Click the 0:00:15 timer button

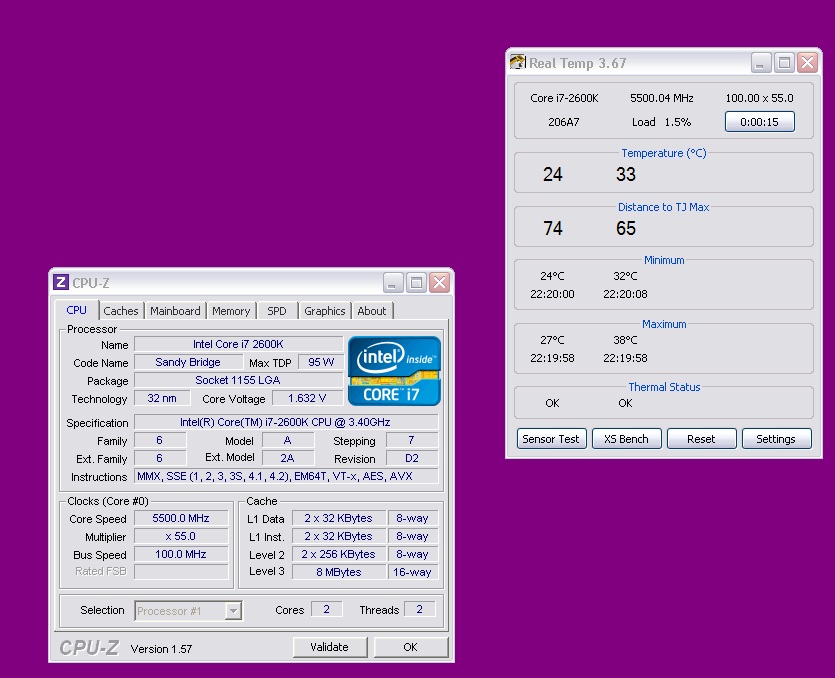759,122
